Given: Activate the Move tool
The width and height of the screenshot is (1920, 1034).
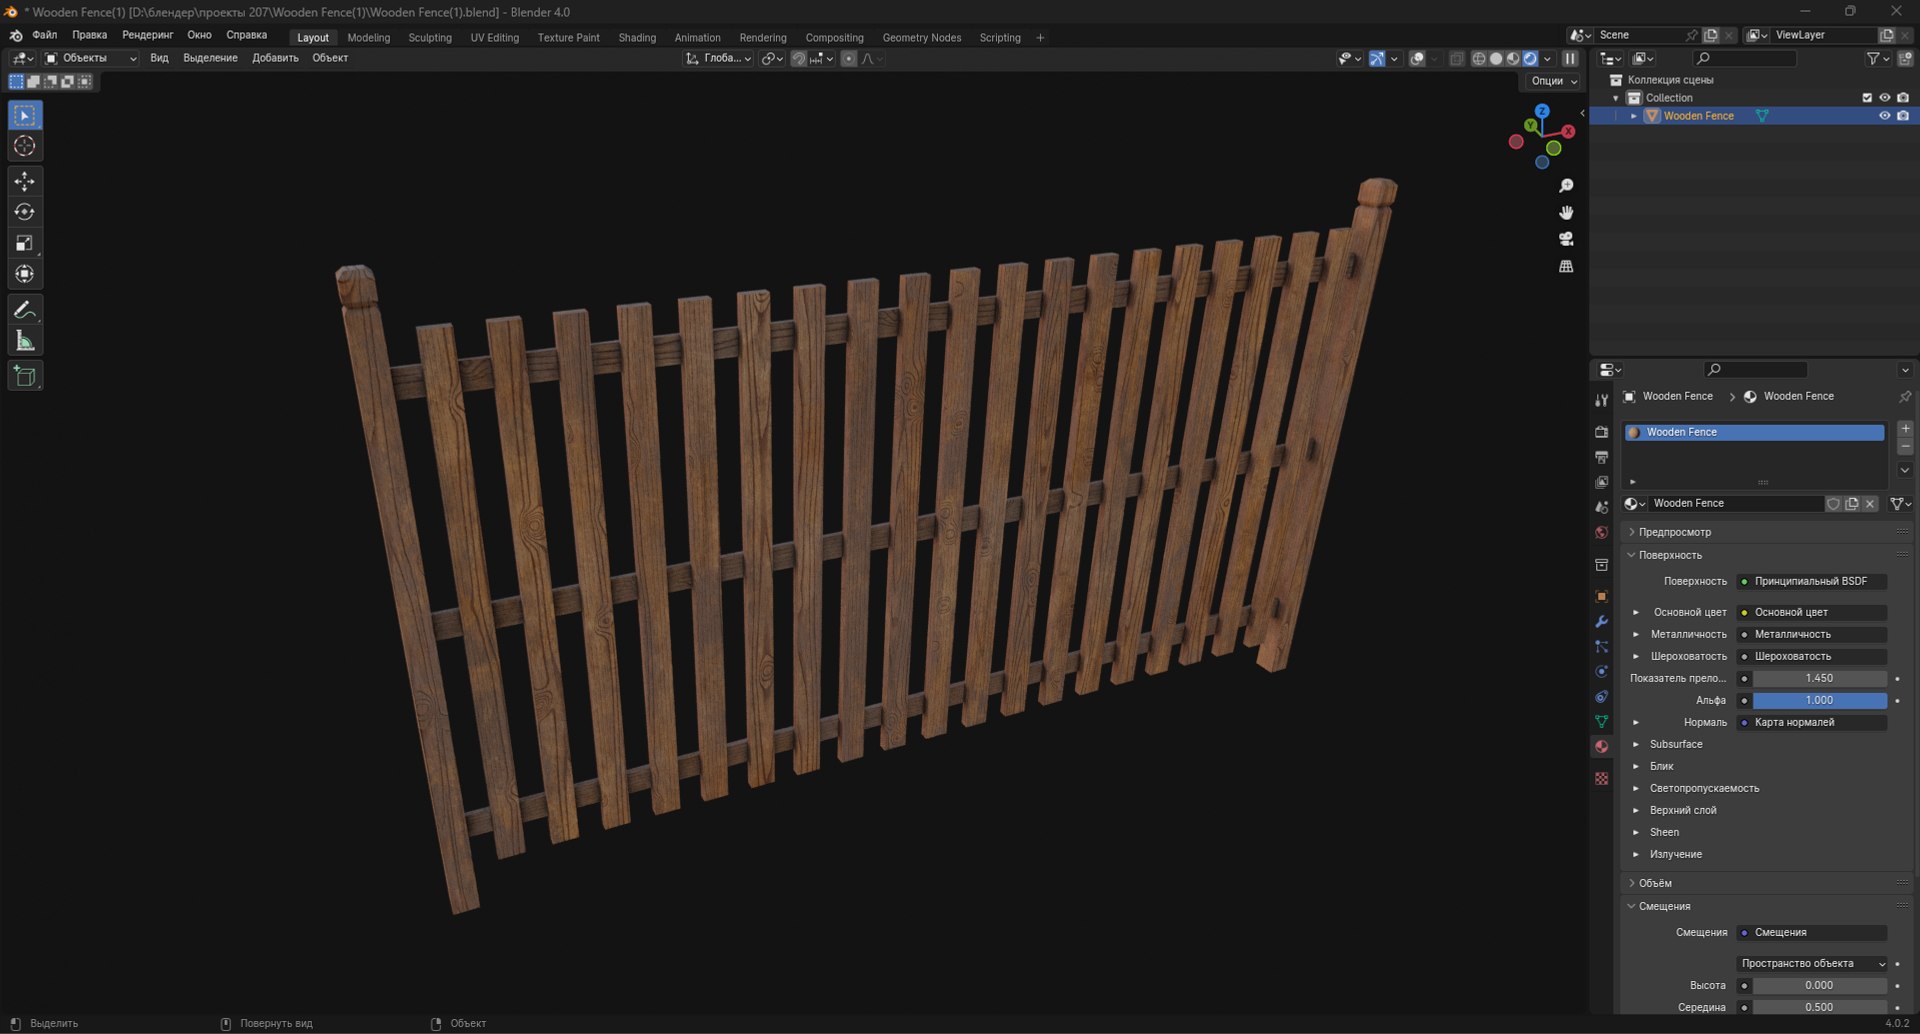Looking at the screenshot, I should (x=25, y=181).
